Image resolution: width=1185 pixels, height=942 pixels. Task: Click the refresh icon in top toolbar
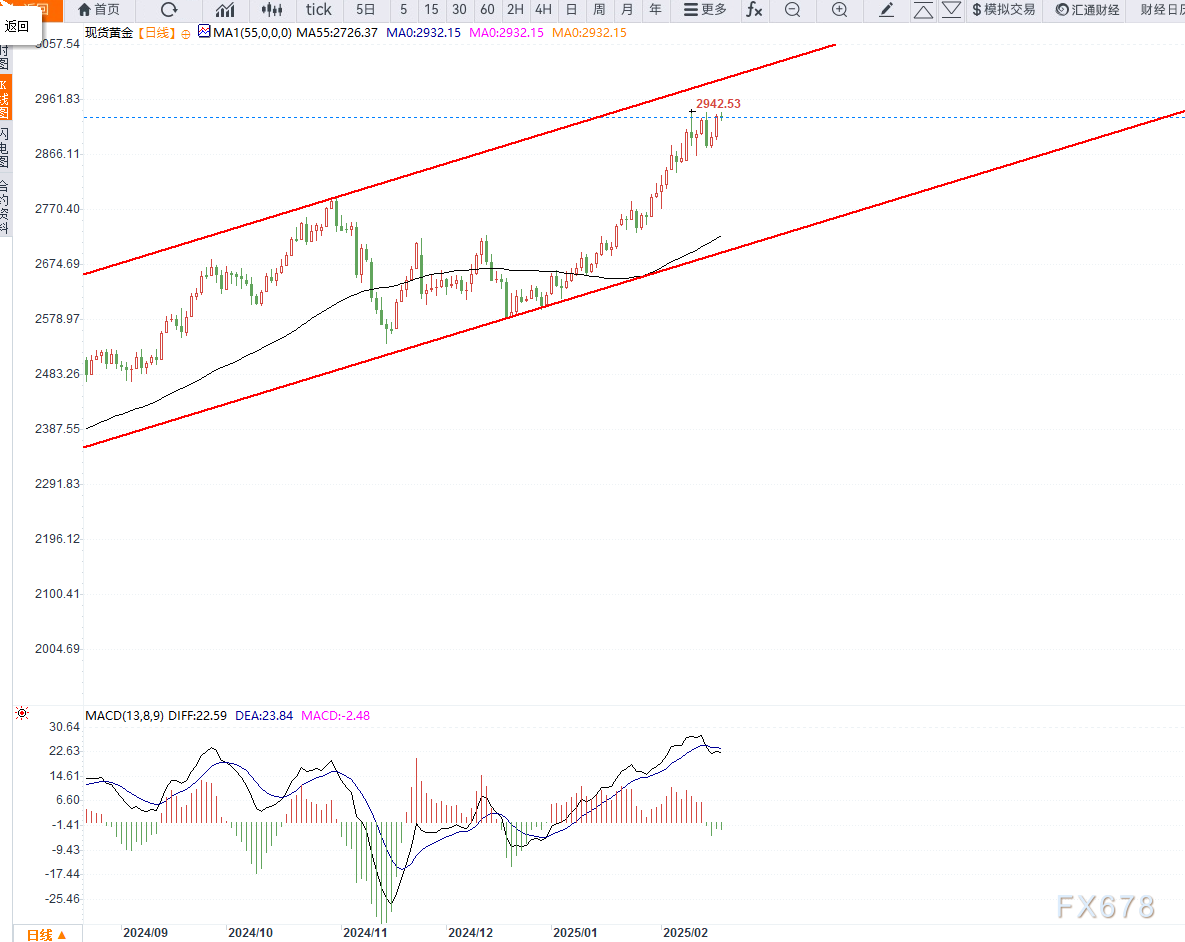[169, 10]
